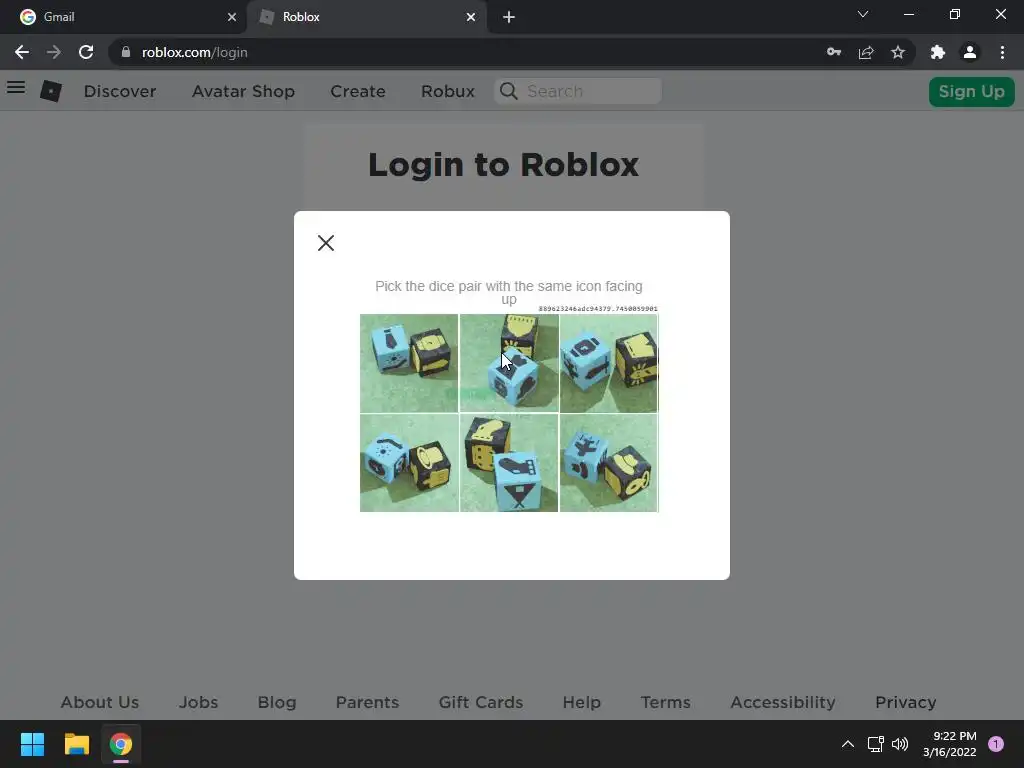Screen dimensions: 1024x768
Task: Open the Jobs footer link
Action: [x=199, y=702]
